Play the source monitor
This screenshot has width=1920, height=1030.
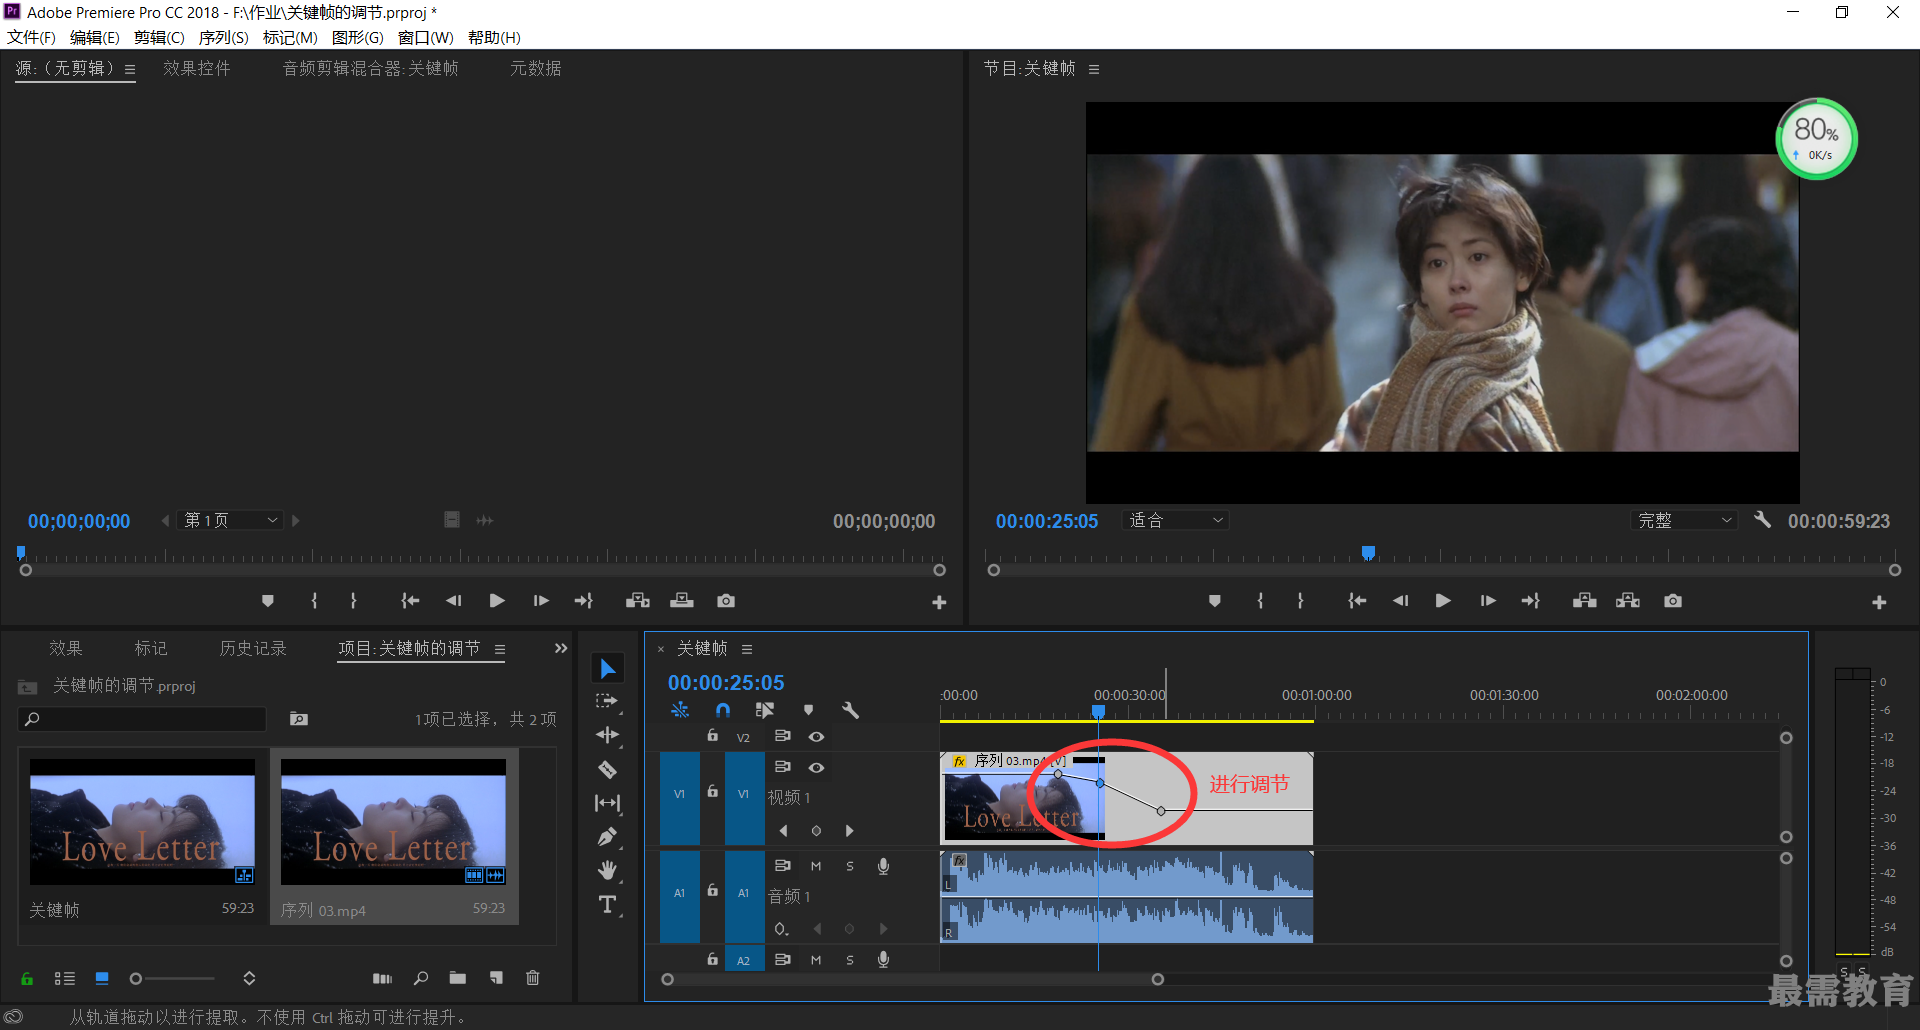tap(497, 601)
